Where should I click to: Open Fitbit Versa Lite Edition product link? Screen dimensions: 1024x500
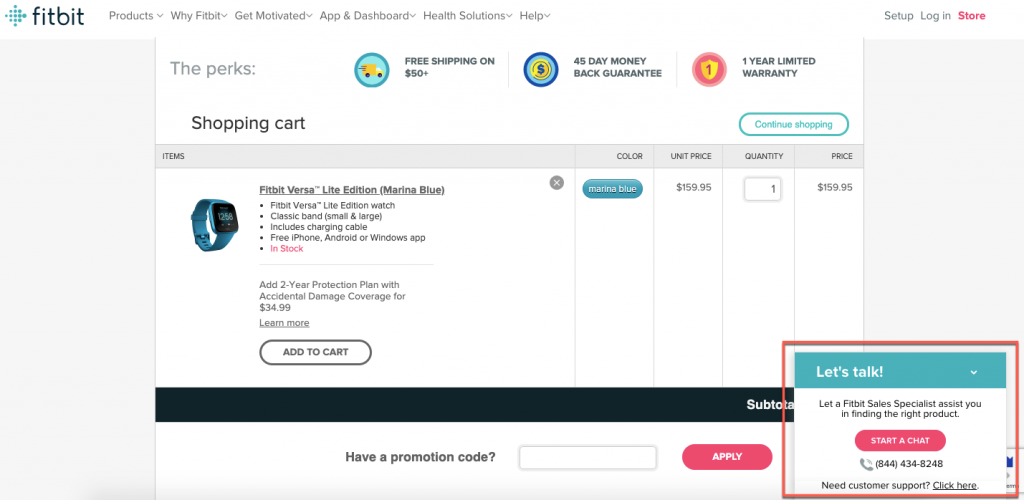(x=352, y=190)
